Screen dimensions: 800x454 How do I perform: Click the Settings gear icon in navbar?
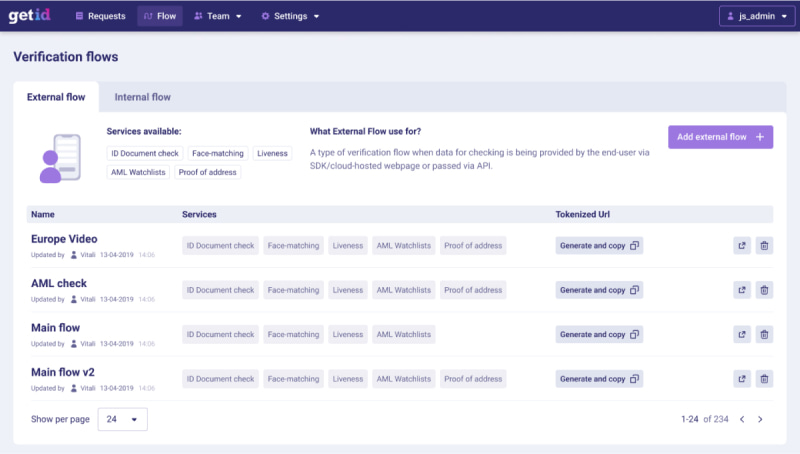[x=265, y=16]
